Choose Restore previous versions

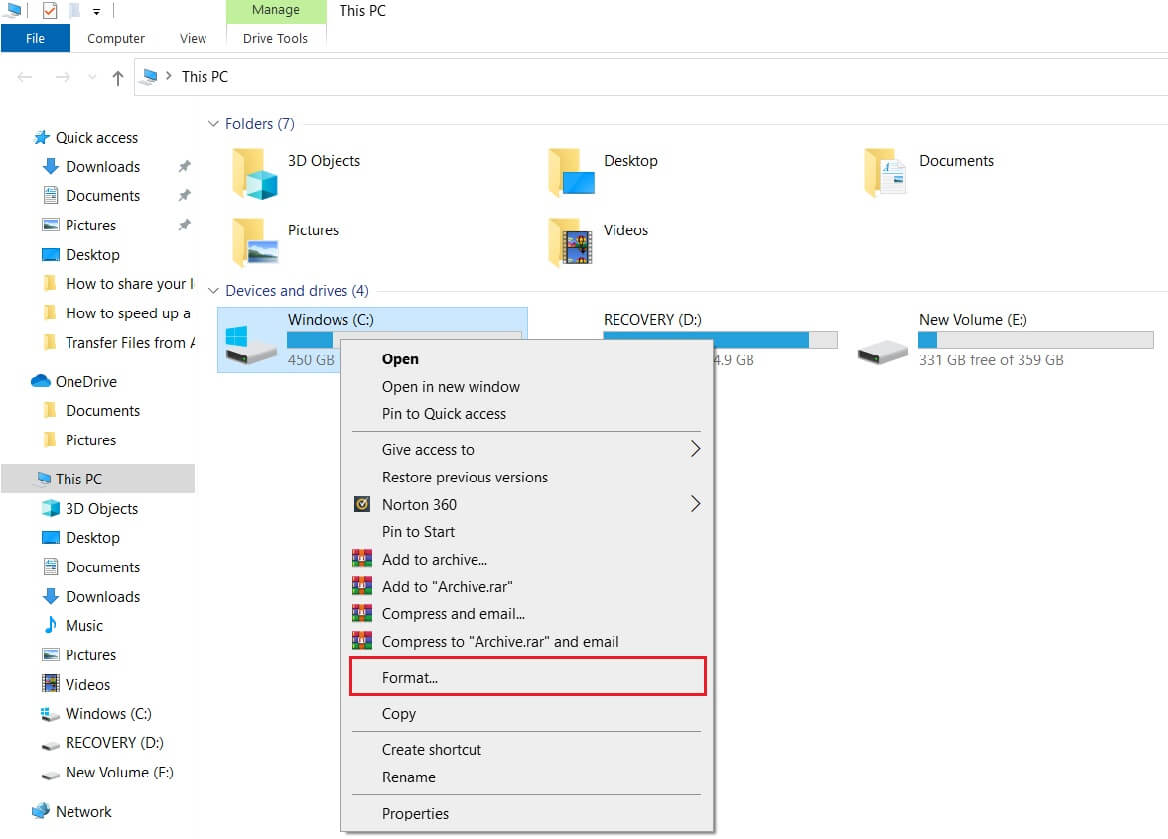tap(527, 477)
